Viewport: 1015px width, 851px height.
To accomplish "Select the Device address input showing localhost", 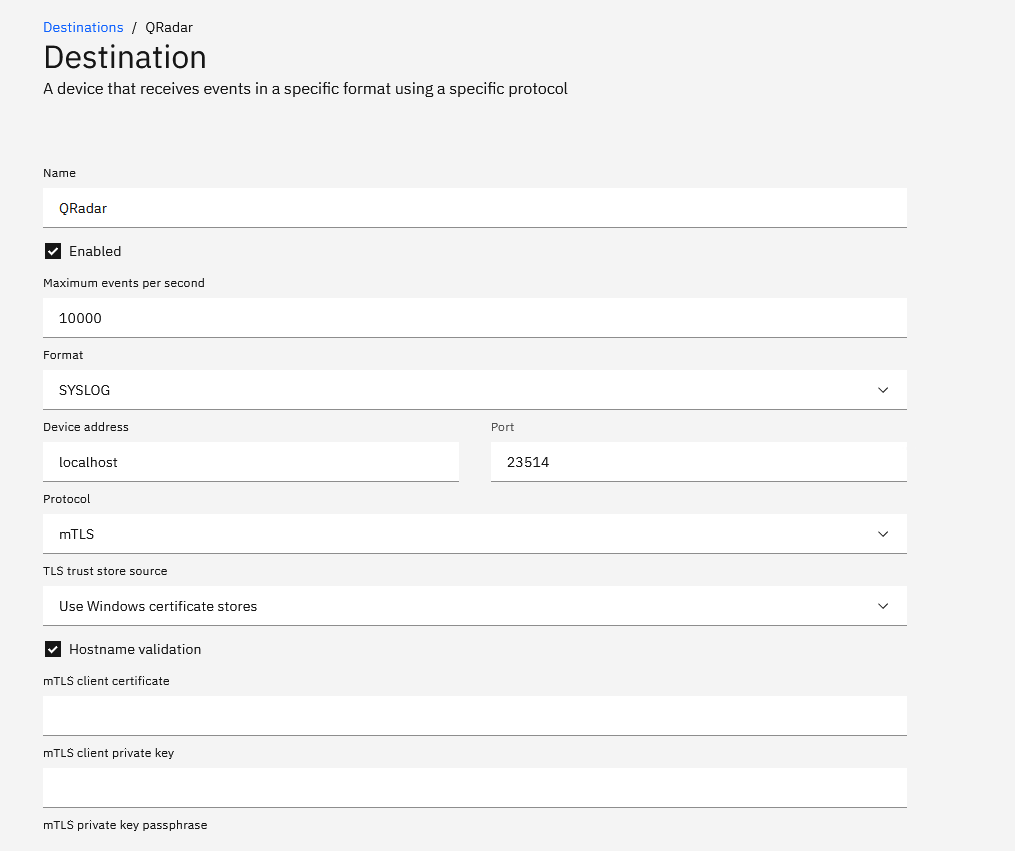I will pyautogui.click(x=250, y=461).
